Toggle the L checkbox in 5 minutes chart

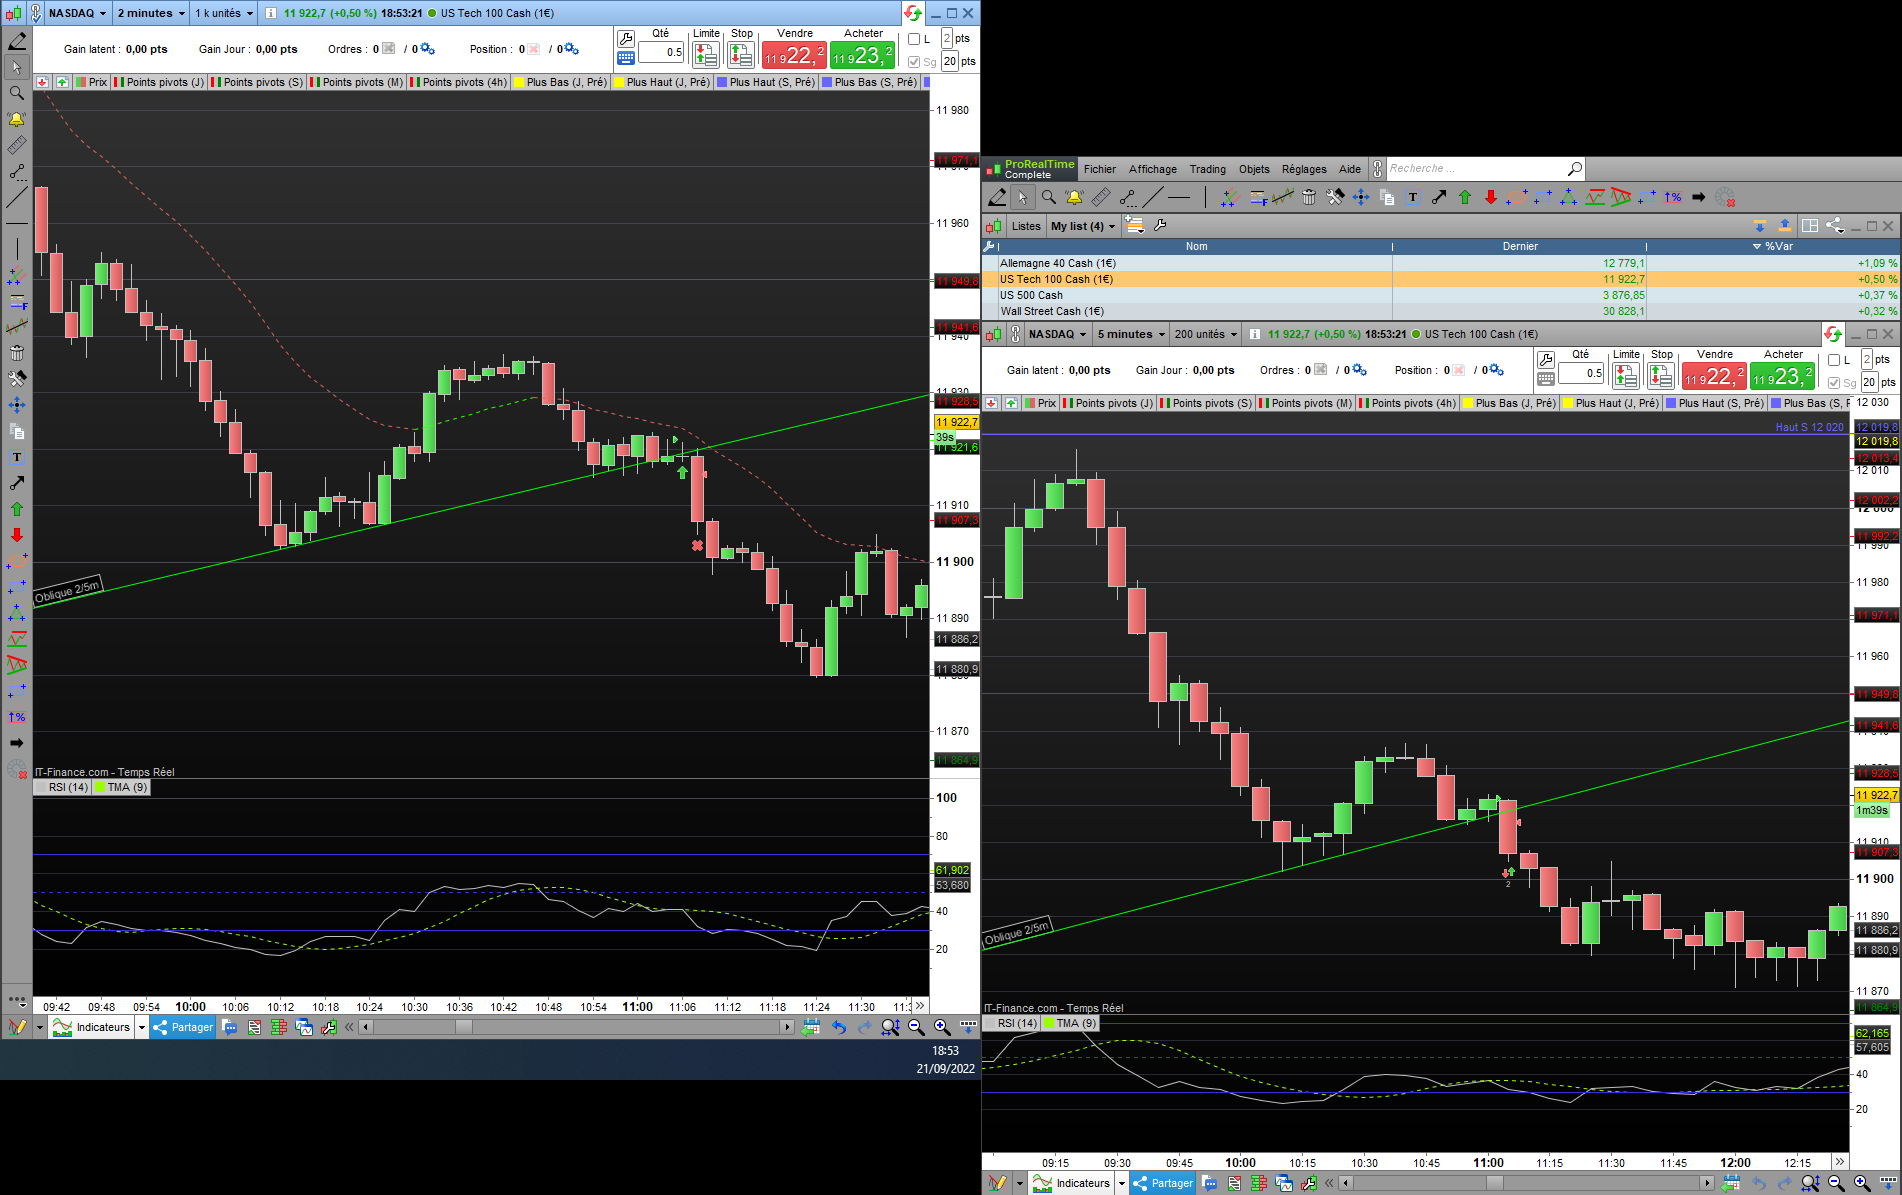click(1834, 360)
